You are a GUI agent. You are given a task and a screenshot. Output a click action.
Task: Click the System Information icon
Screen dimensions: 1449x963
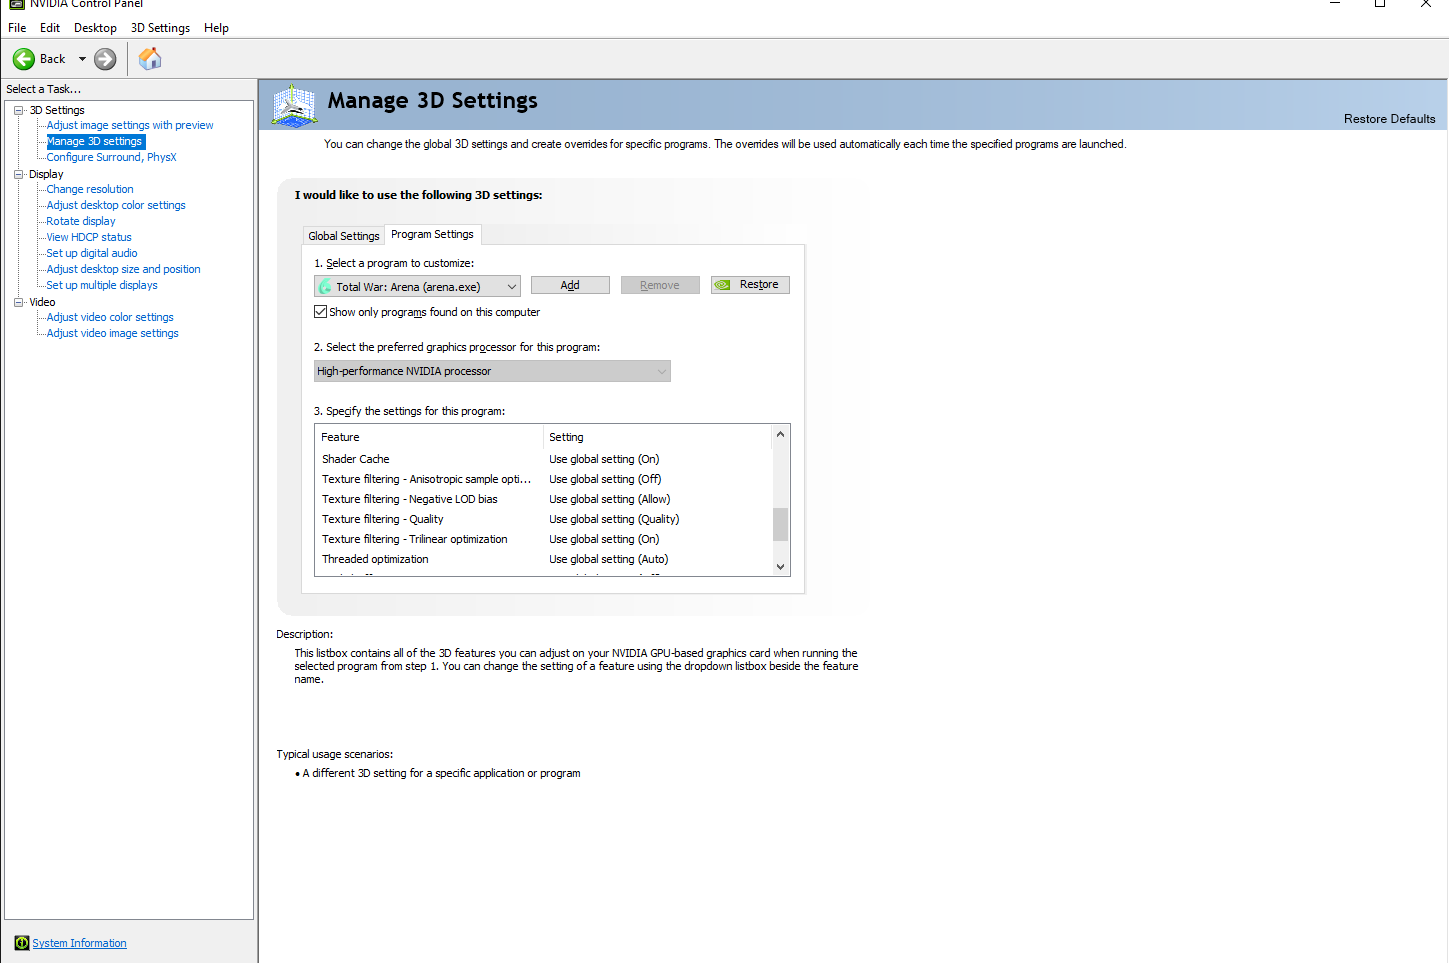pyautogui.click(x=22, y=943)
